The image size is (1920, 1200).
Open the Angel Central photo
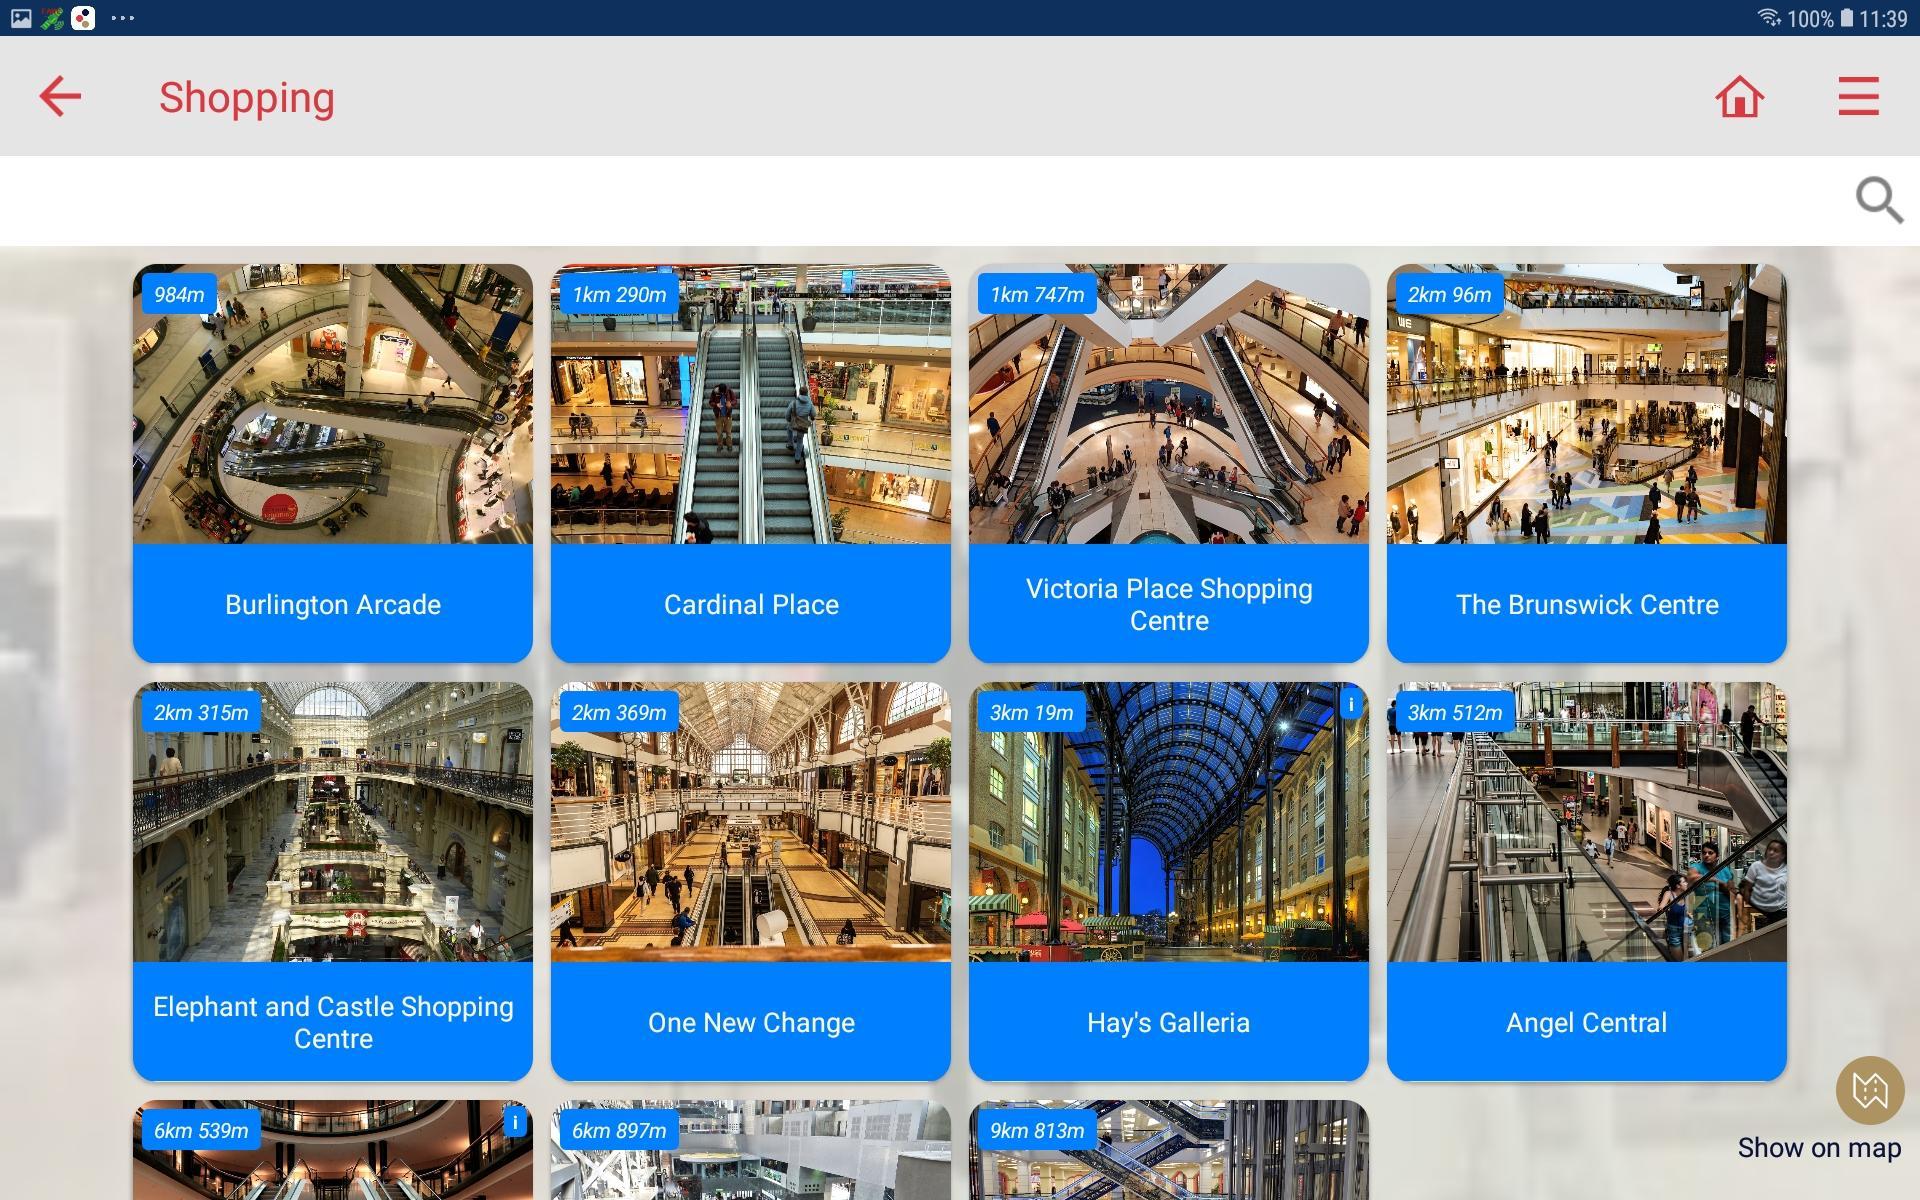[x=1587, y=822]
